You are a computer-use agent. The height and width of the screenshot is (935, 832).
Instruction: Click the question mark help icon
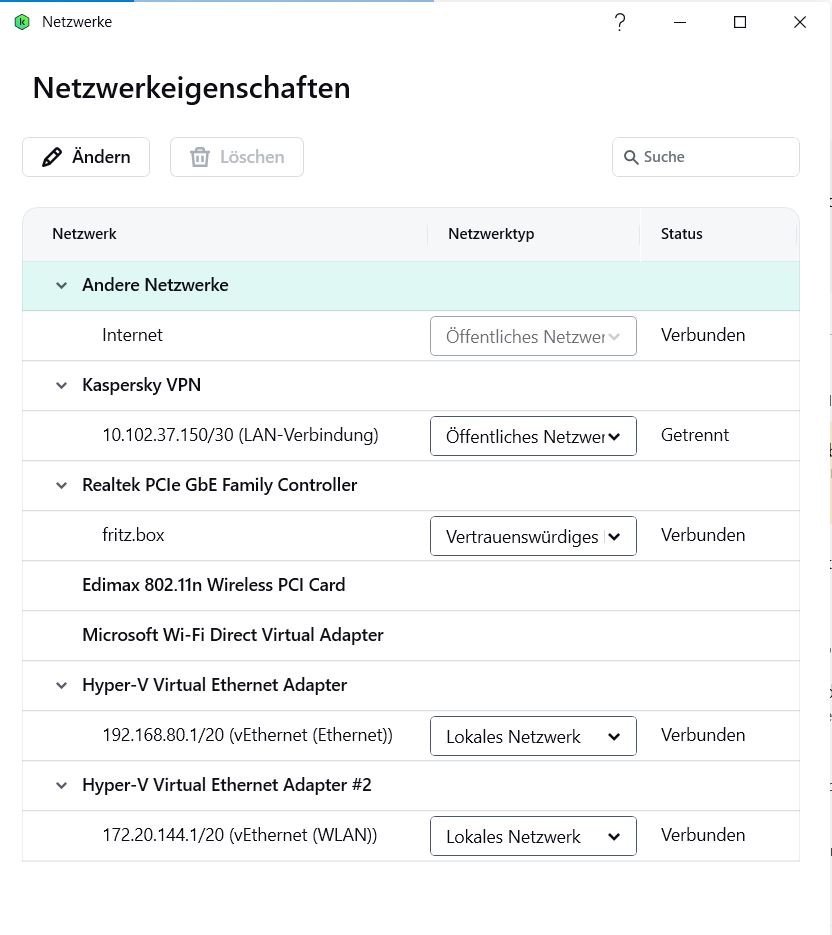(620, 22)
